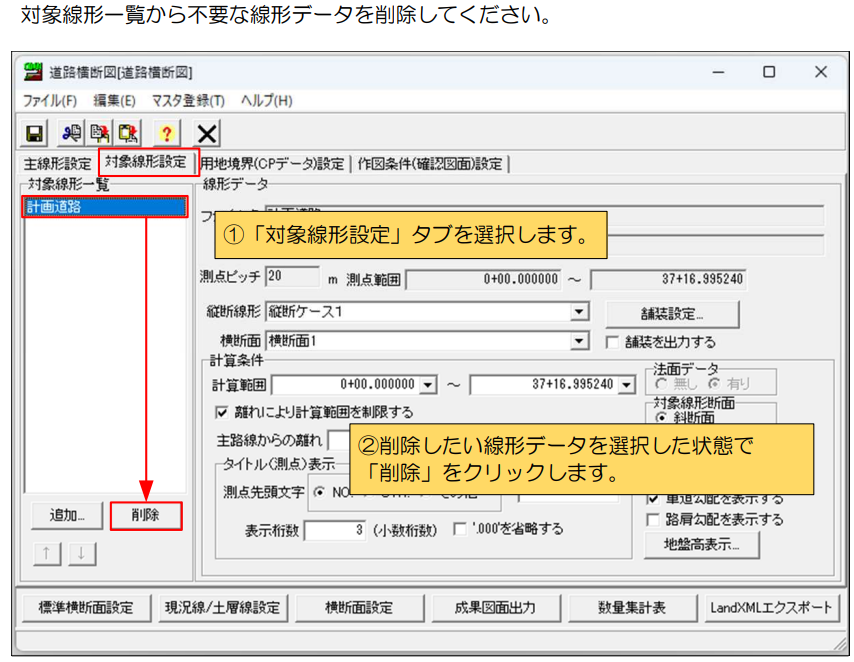Viewport: 854px width, 662px height.
Task: Open the マスタ登録(T) menu
Action: (x=188, y=101)
